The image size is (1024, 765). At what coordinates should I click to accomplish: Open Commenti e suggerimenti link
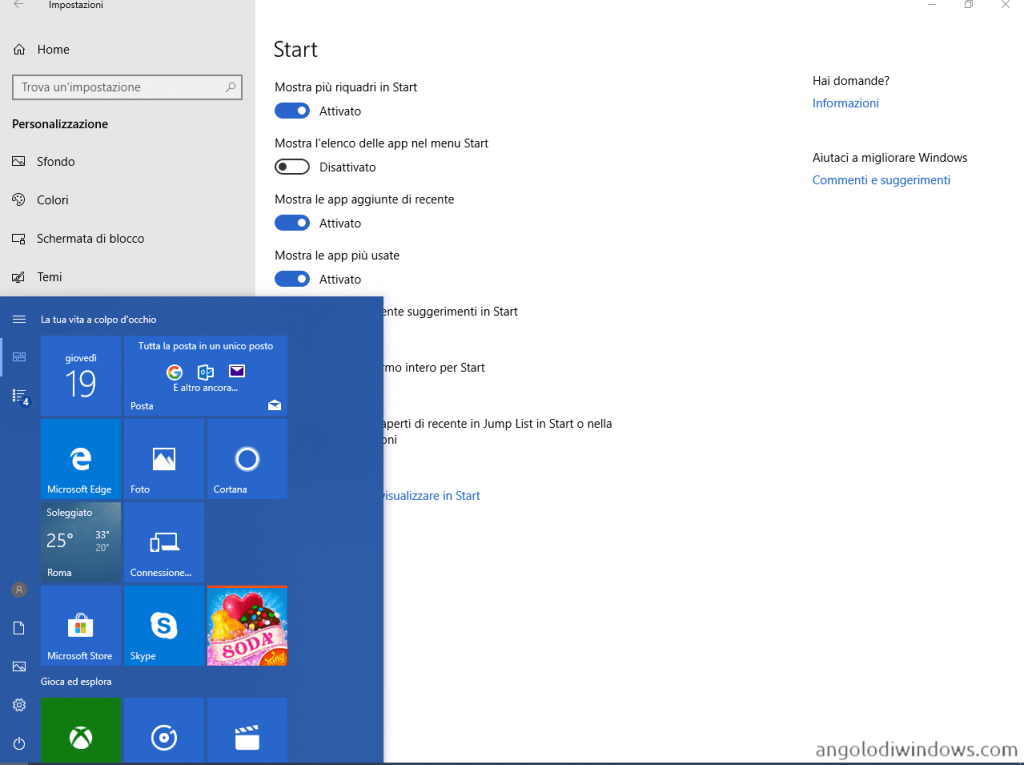click(881, 180)
